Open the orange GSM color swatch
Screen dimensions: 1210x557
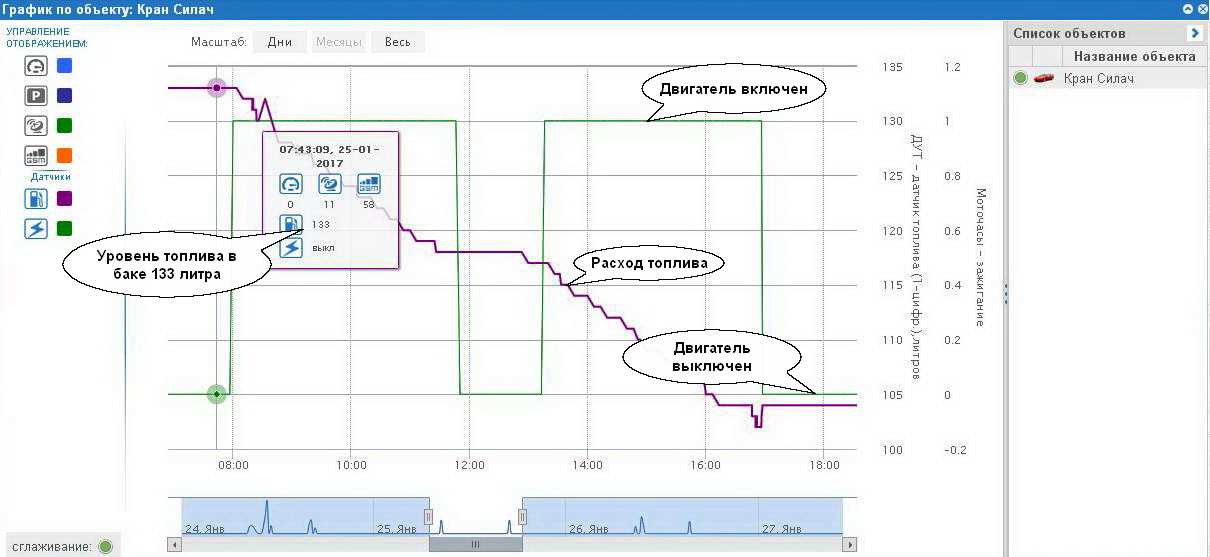pyautogui.click(x=64, y=156)
